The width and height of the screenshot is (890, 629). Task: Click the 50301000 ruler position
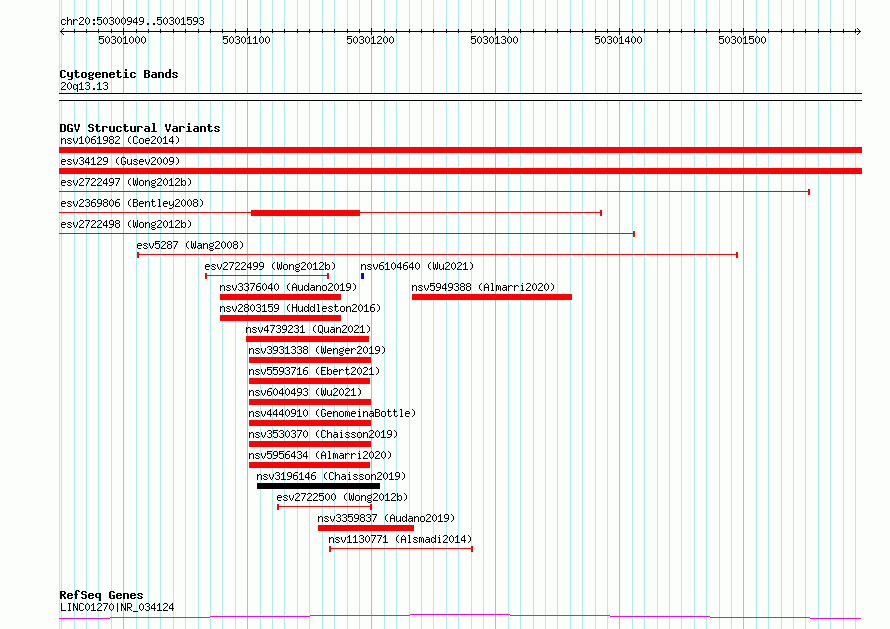122,40
